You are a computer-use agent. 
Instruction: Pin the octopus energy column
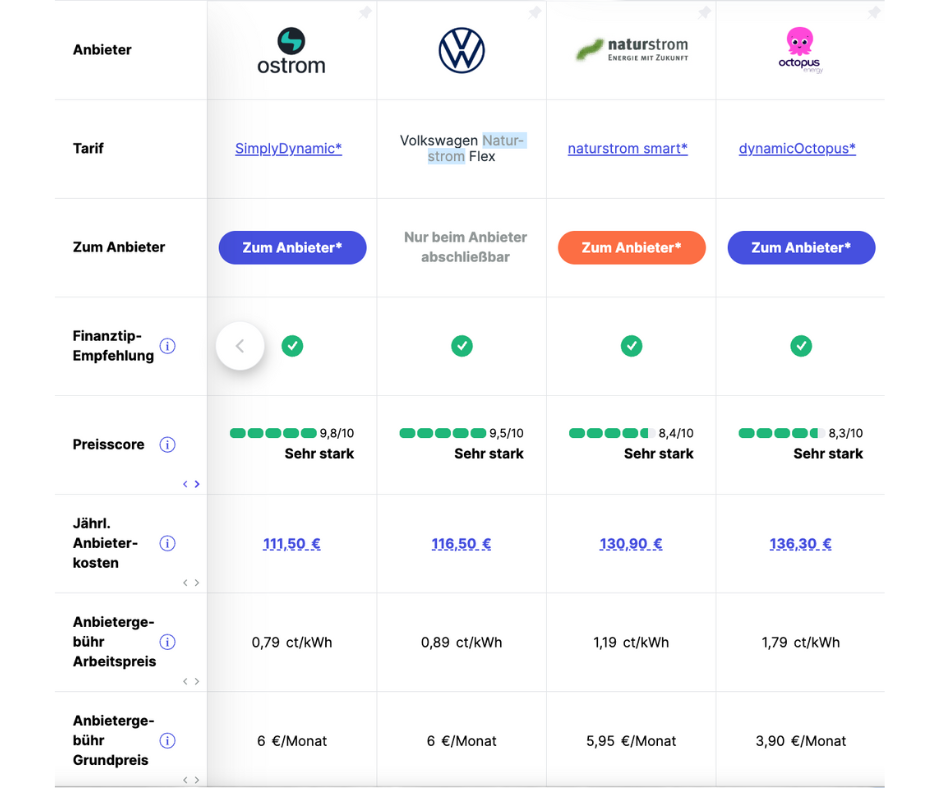tap(873, 13)
